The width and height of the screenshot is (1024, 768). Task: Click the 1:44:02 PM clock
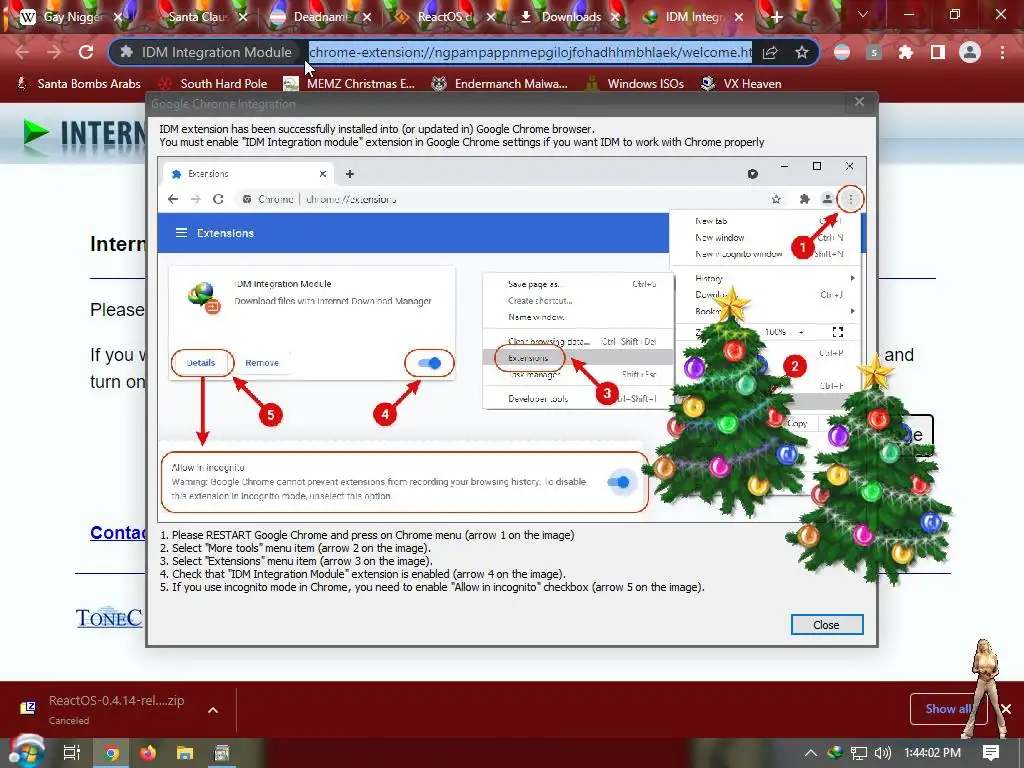(933, 753)
